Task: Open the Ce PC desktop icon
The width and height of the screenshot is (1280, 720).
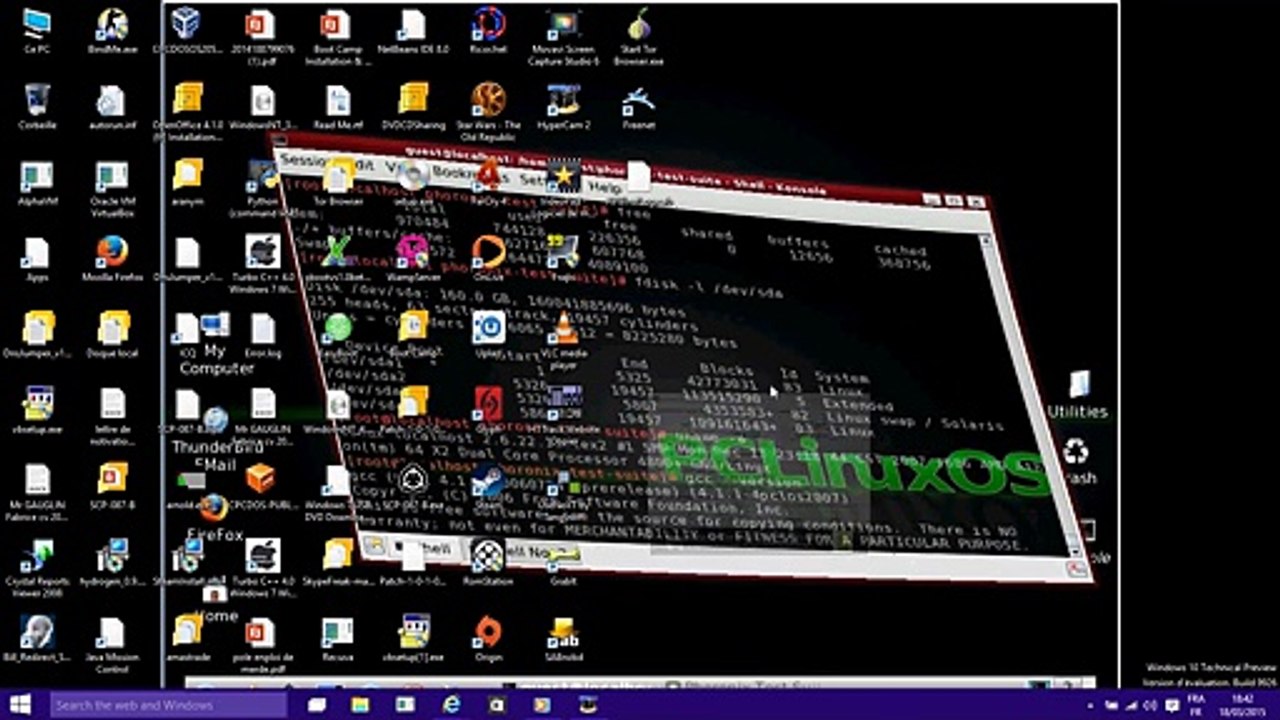Action: point(38,30)
